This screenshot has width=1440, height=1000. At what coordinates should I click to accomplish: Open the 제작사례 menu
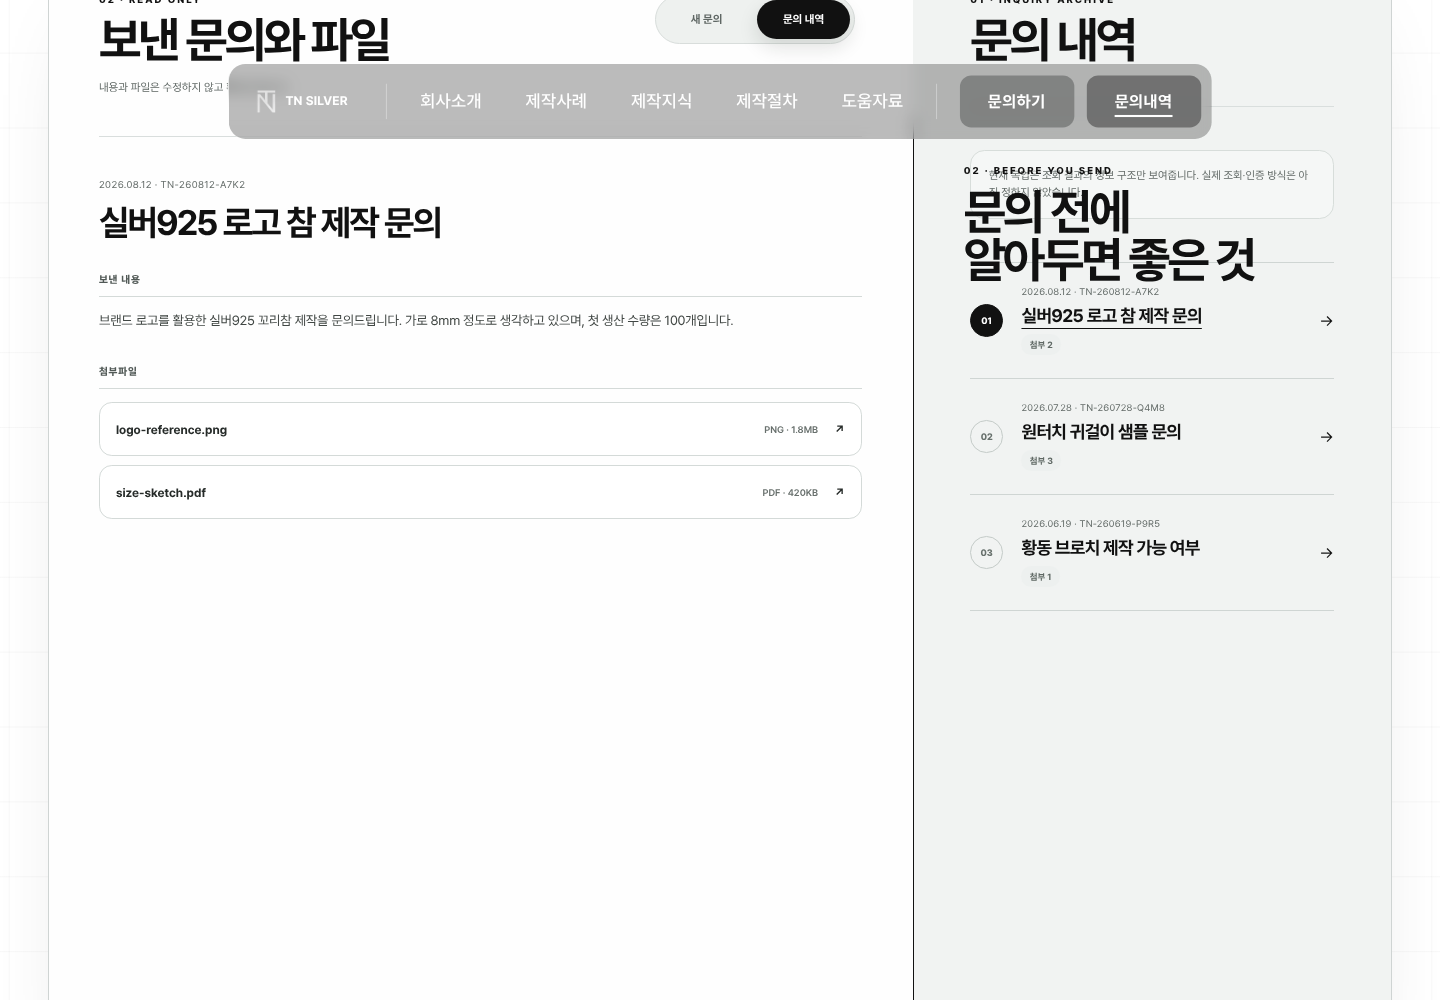556,101
